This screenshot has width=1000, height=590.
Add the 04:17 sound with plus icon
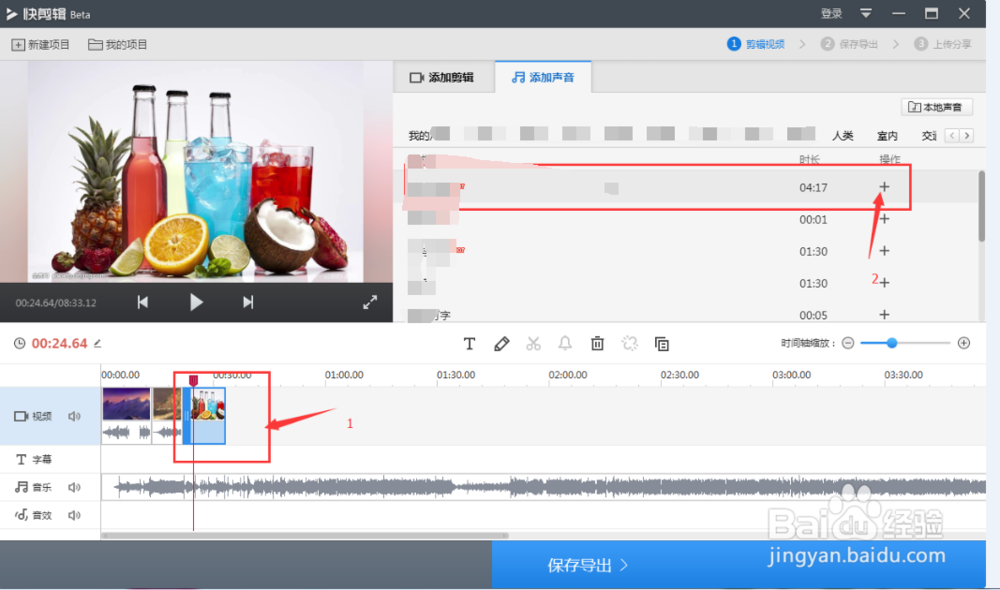point(884,187)
